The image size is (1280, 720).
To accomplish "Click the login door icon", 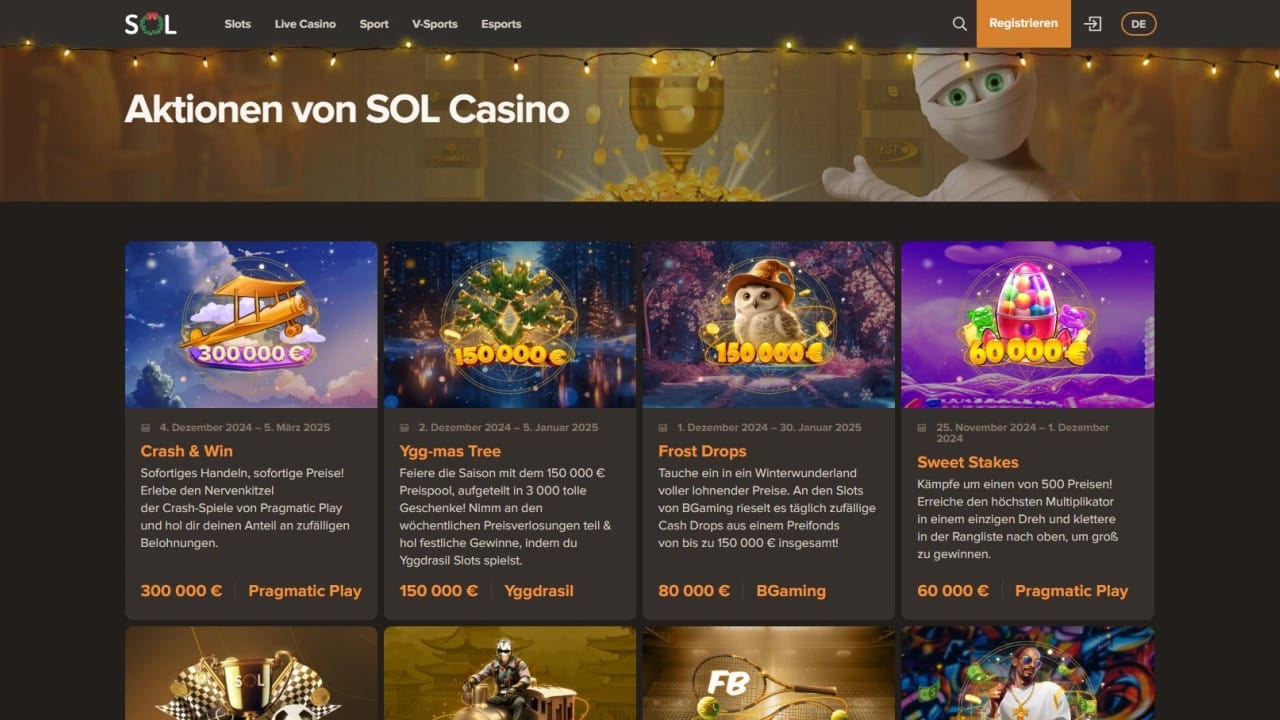I will pyautogui.click(x=1093, y=24).
